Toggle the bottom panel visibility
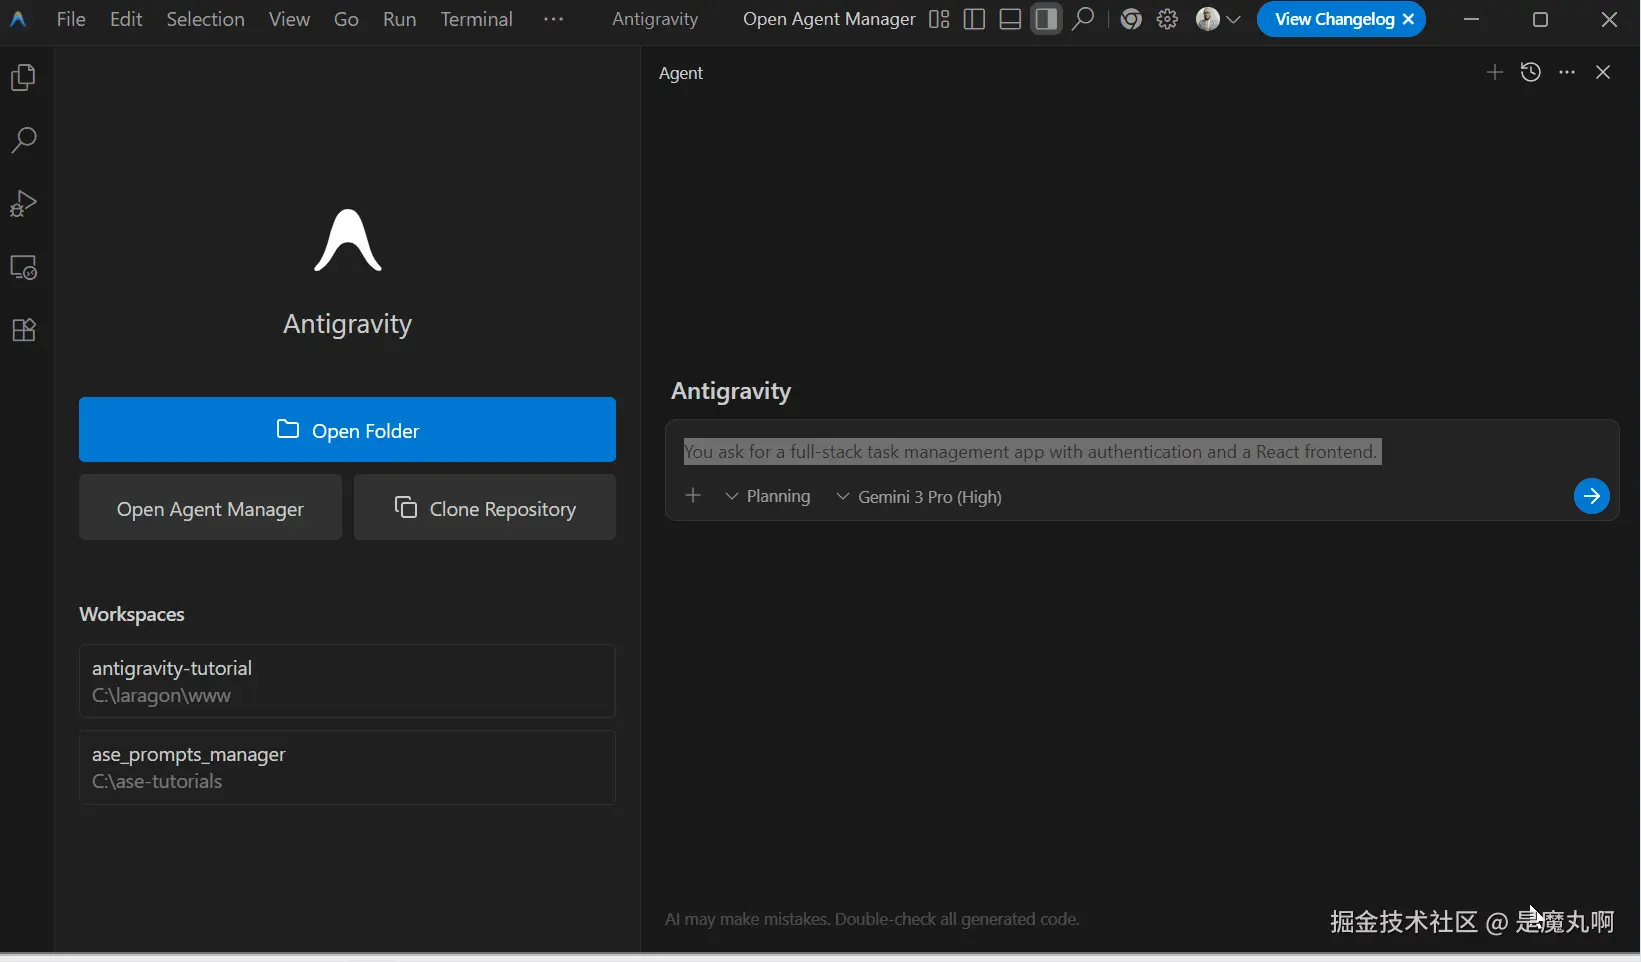The width and height of the screenshot is (1641, 962). point(1010,19)
